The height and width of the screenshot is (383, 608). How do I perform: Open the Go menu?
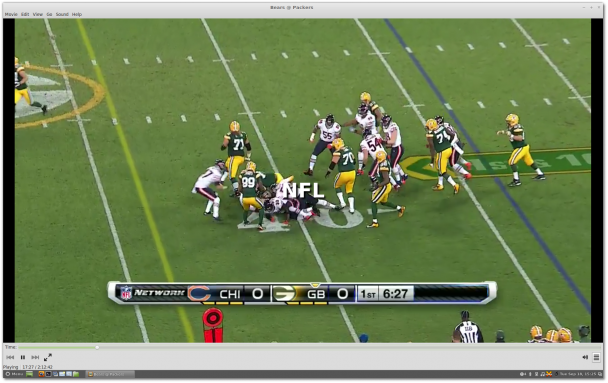[49, 14]
